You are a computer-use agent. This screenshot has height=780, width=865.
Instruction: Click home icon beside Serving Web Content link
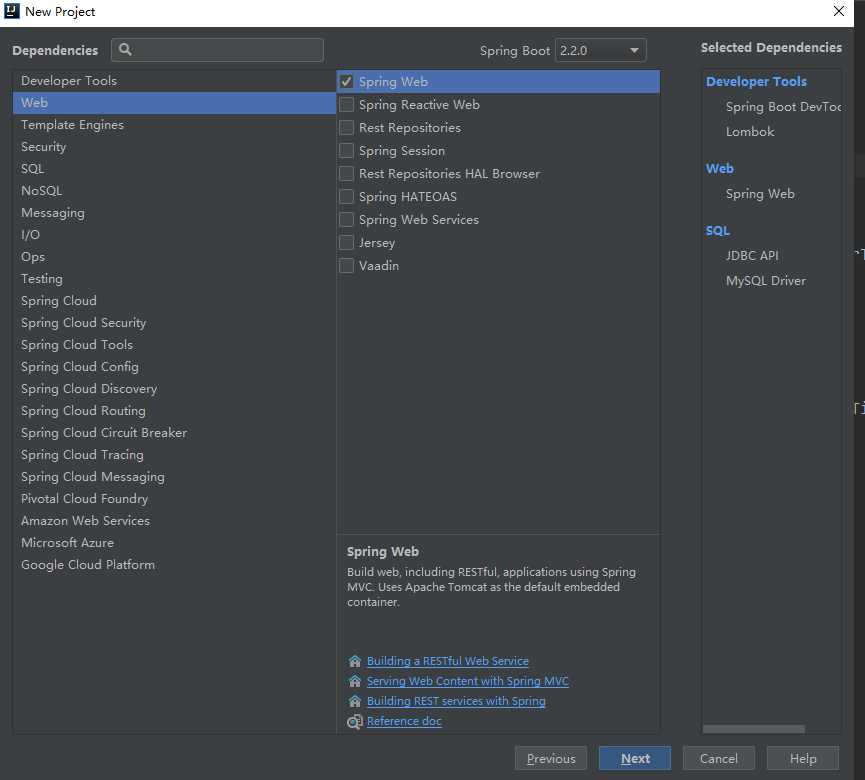click(355, 681)
